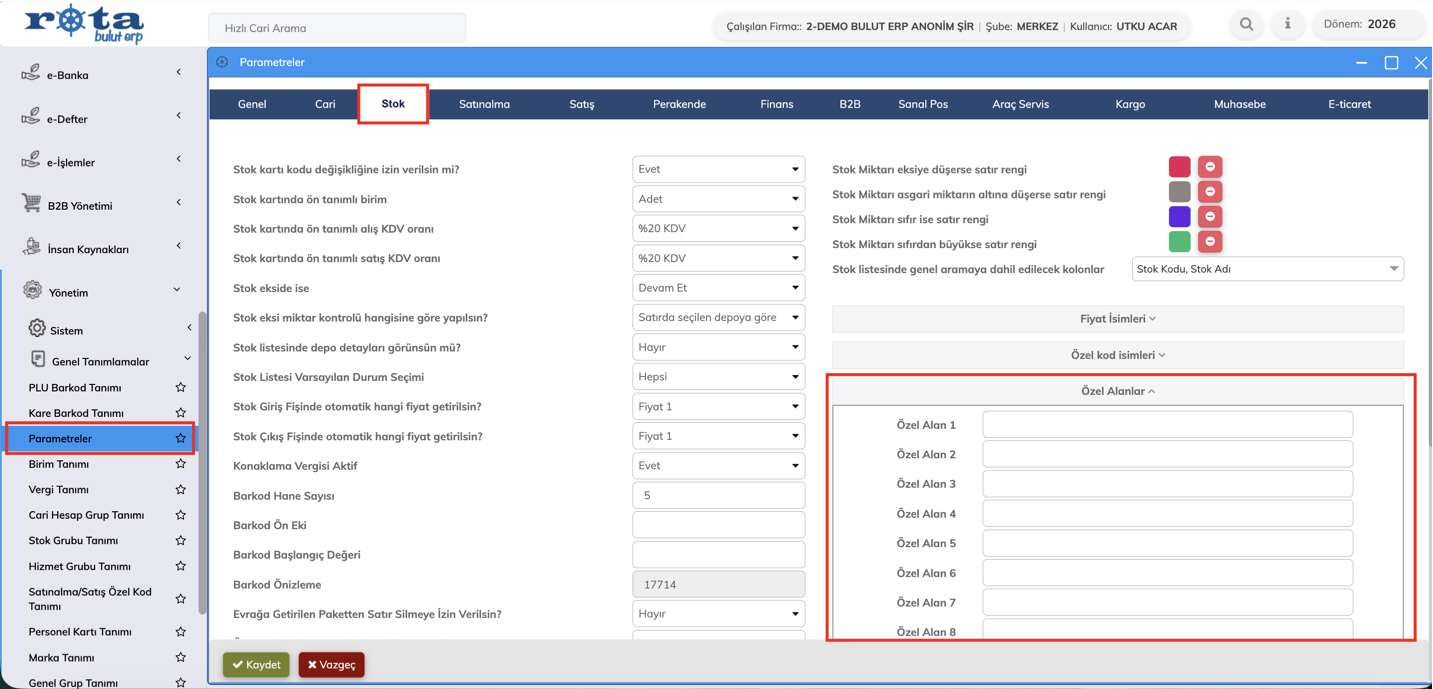Screen dimensions: 1433x689
Task: Click the Vazgeç button
Action: point(331,665)
